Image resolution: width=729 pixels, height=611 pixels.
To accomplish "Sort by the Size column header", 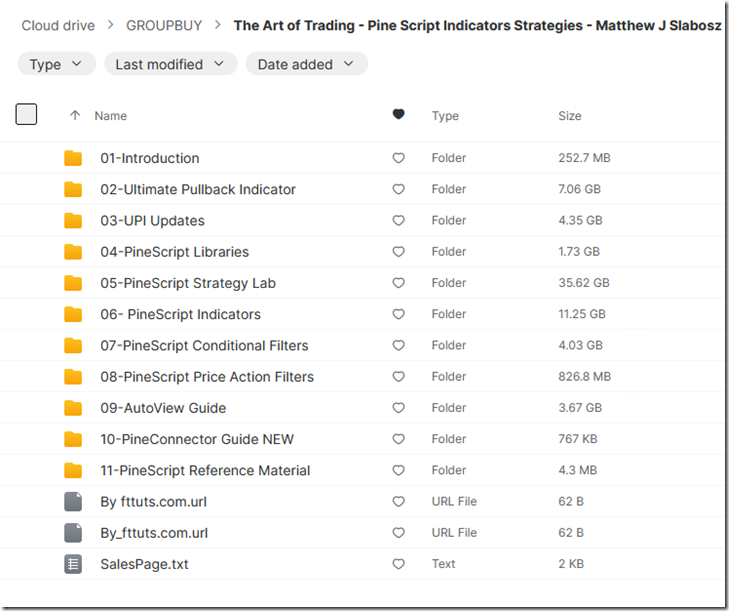I will (x=570, y=116).
